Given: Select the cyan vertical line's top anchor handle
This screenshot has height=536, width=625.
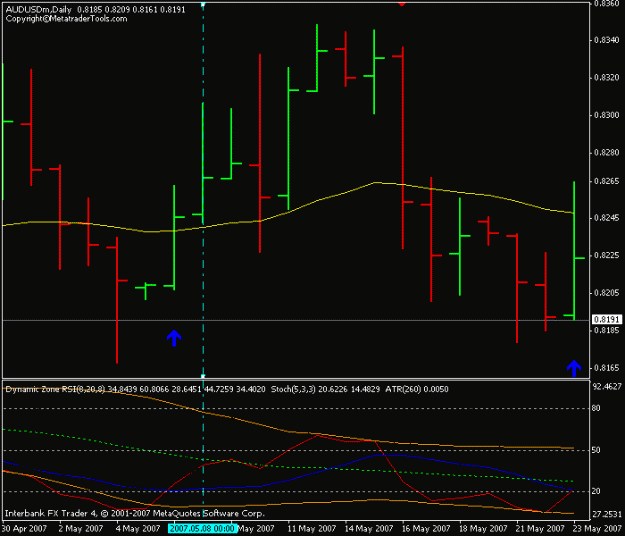Looking at the screenshot, I should click(x=203, y=4).
